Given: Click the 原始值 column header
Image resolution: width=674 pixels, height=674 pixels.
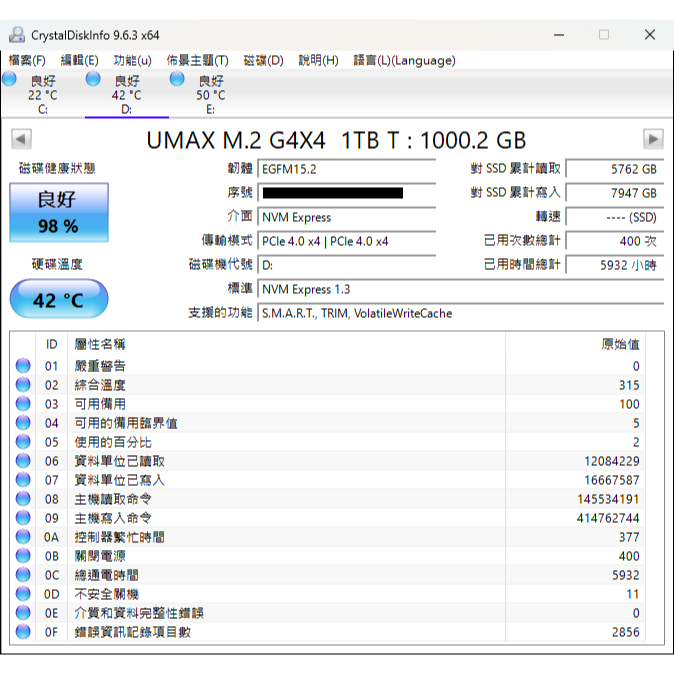Looking at the screenshot, I should [619, 344].
